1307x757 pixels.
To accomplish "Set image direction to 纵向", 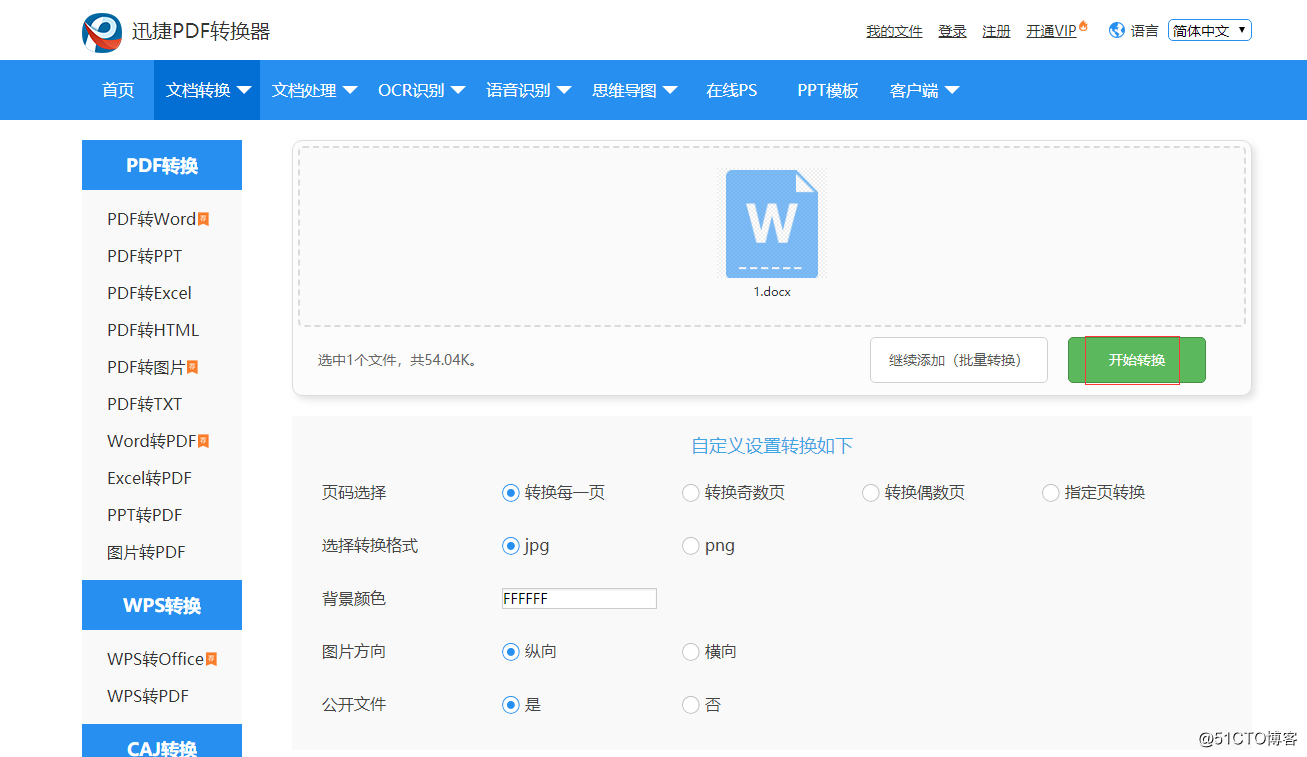I will click(x=510, y=652).
